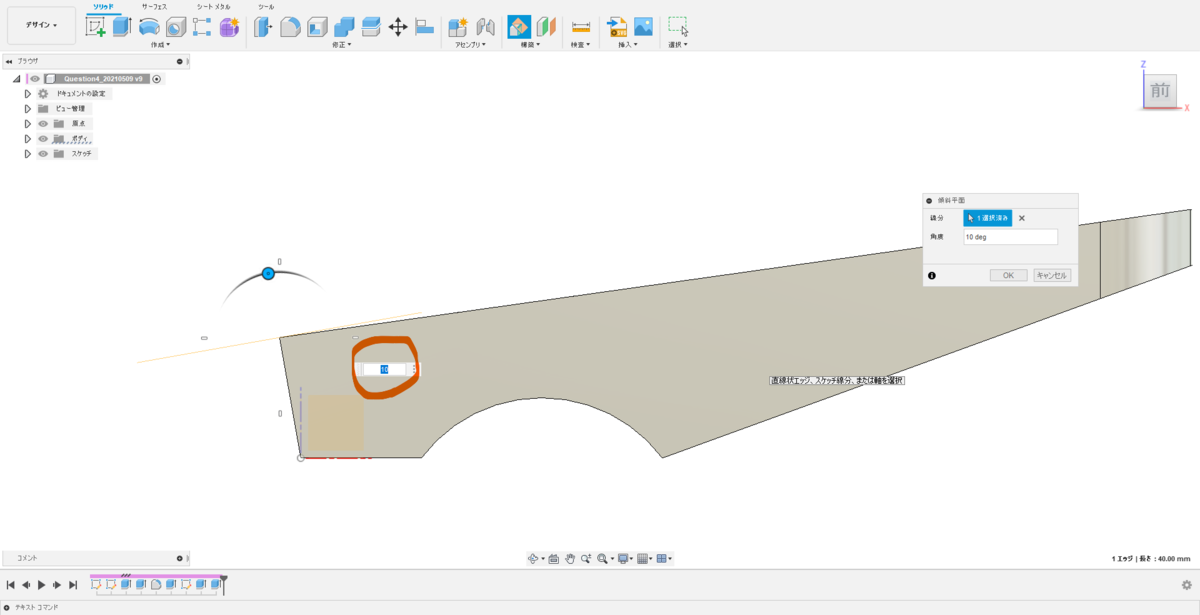This screenshot has width=1200, height=615.
Task: Click the 前 face of ViewCube
Action: (1160, 90)
